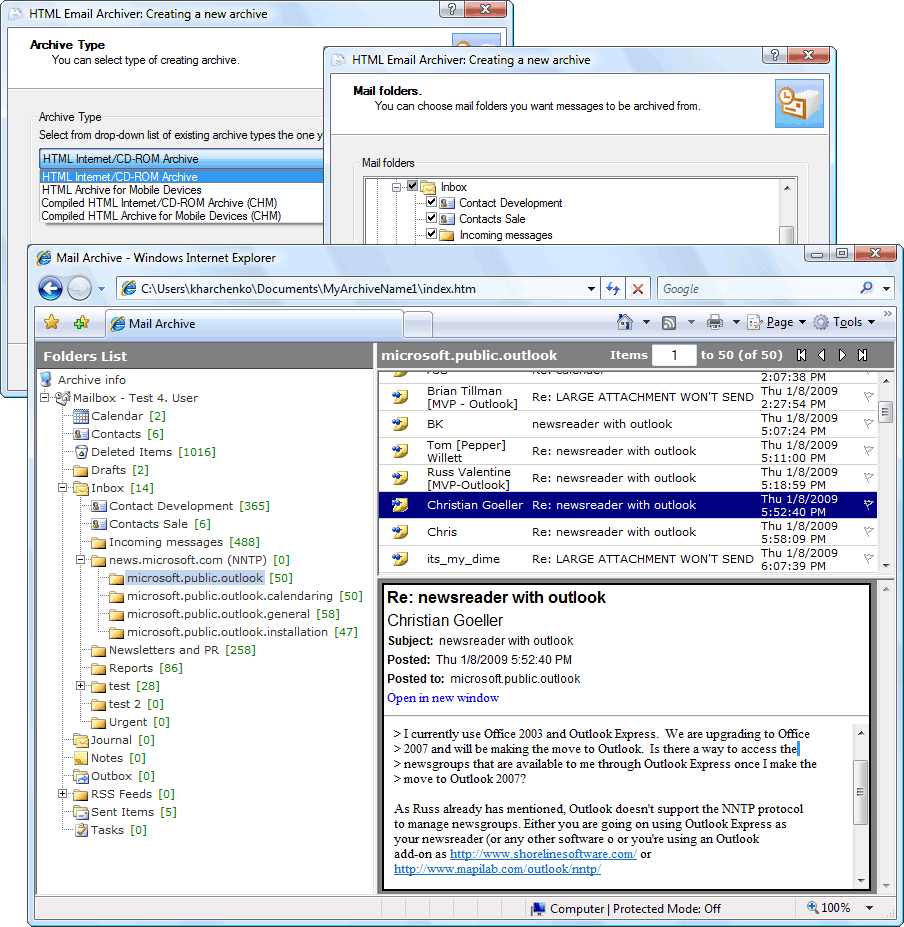This screenshot has width=904, height=927.
Task: Open the Favorites Center star
Action: [52, 322]
